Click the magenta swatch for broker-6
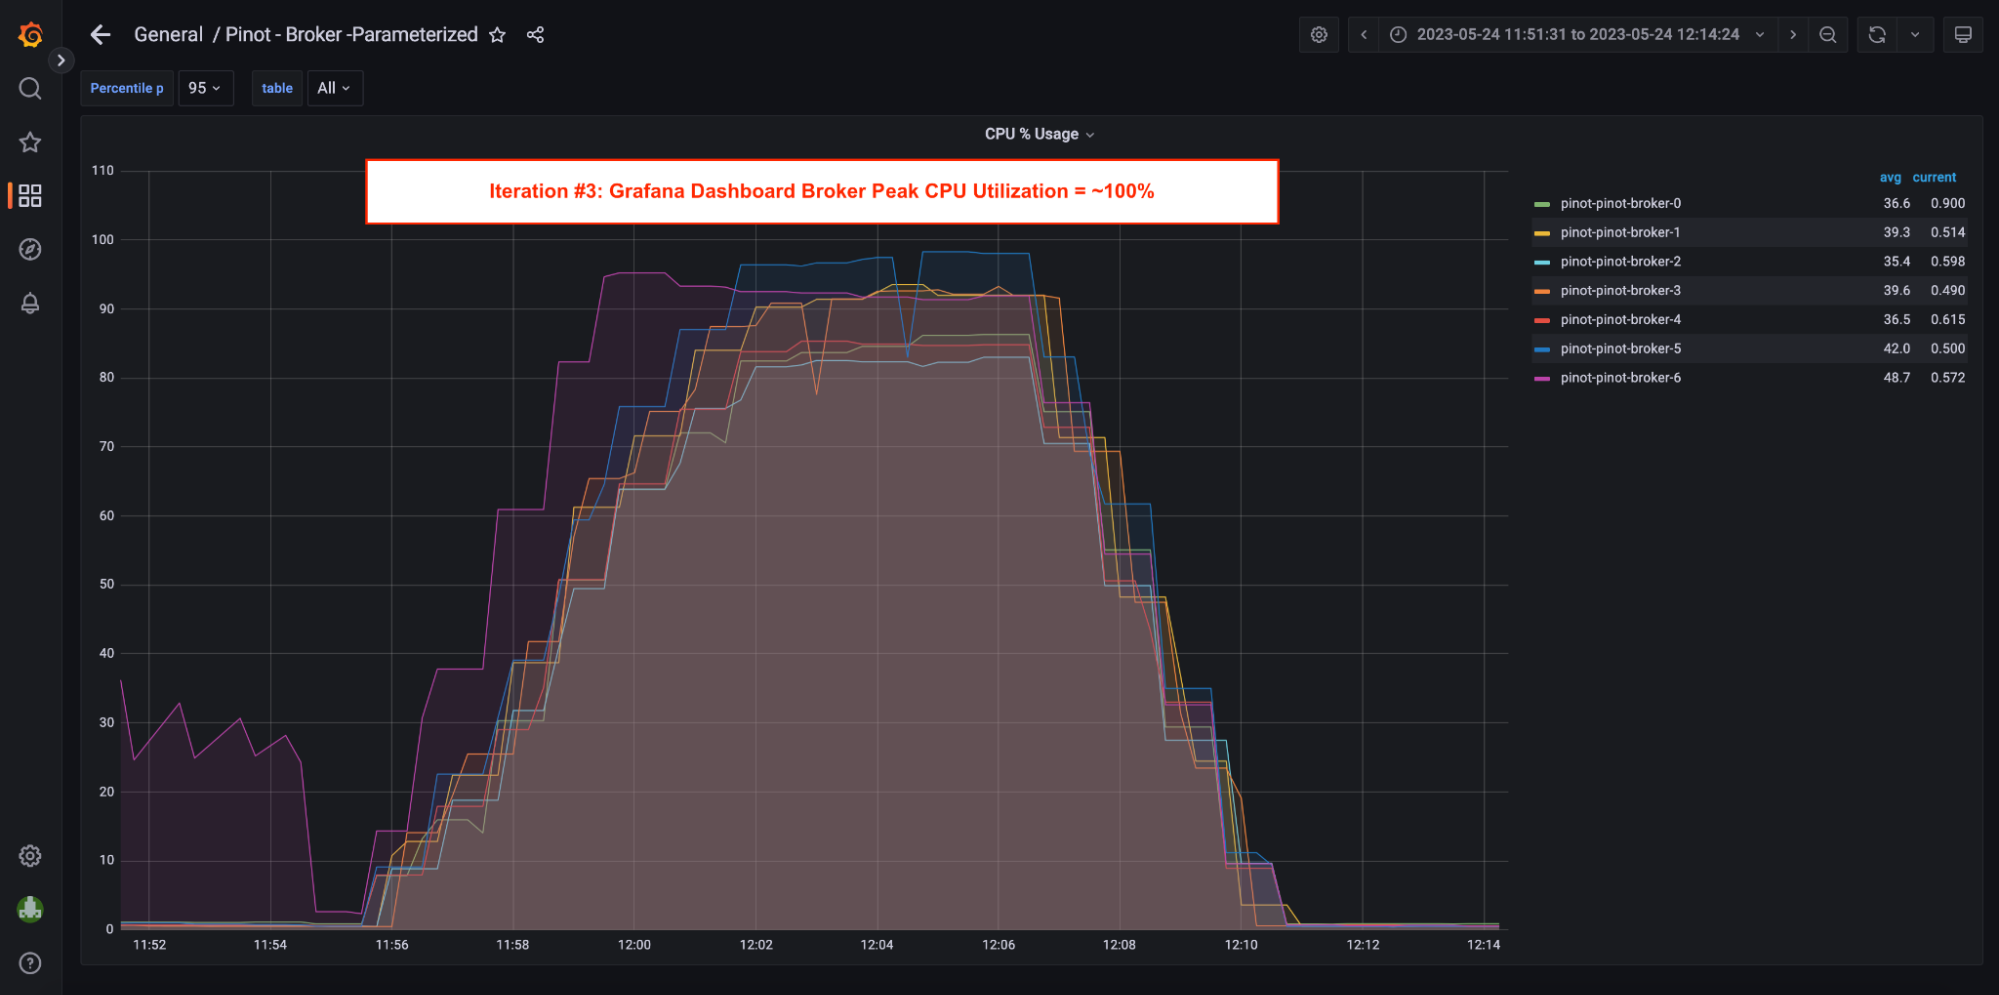This screenshot has width=1999, height=995. click(1542, 378)
